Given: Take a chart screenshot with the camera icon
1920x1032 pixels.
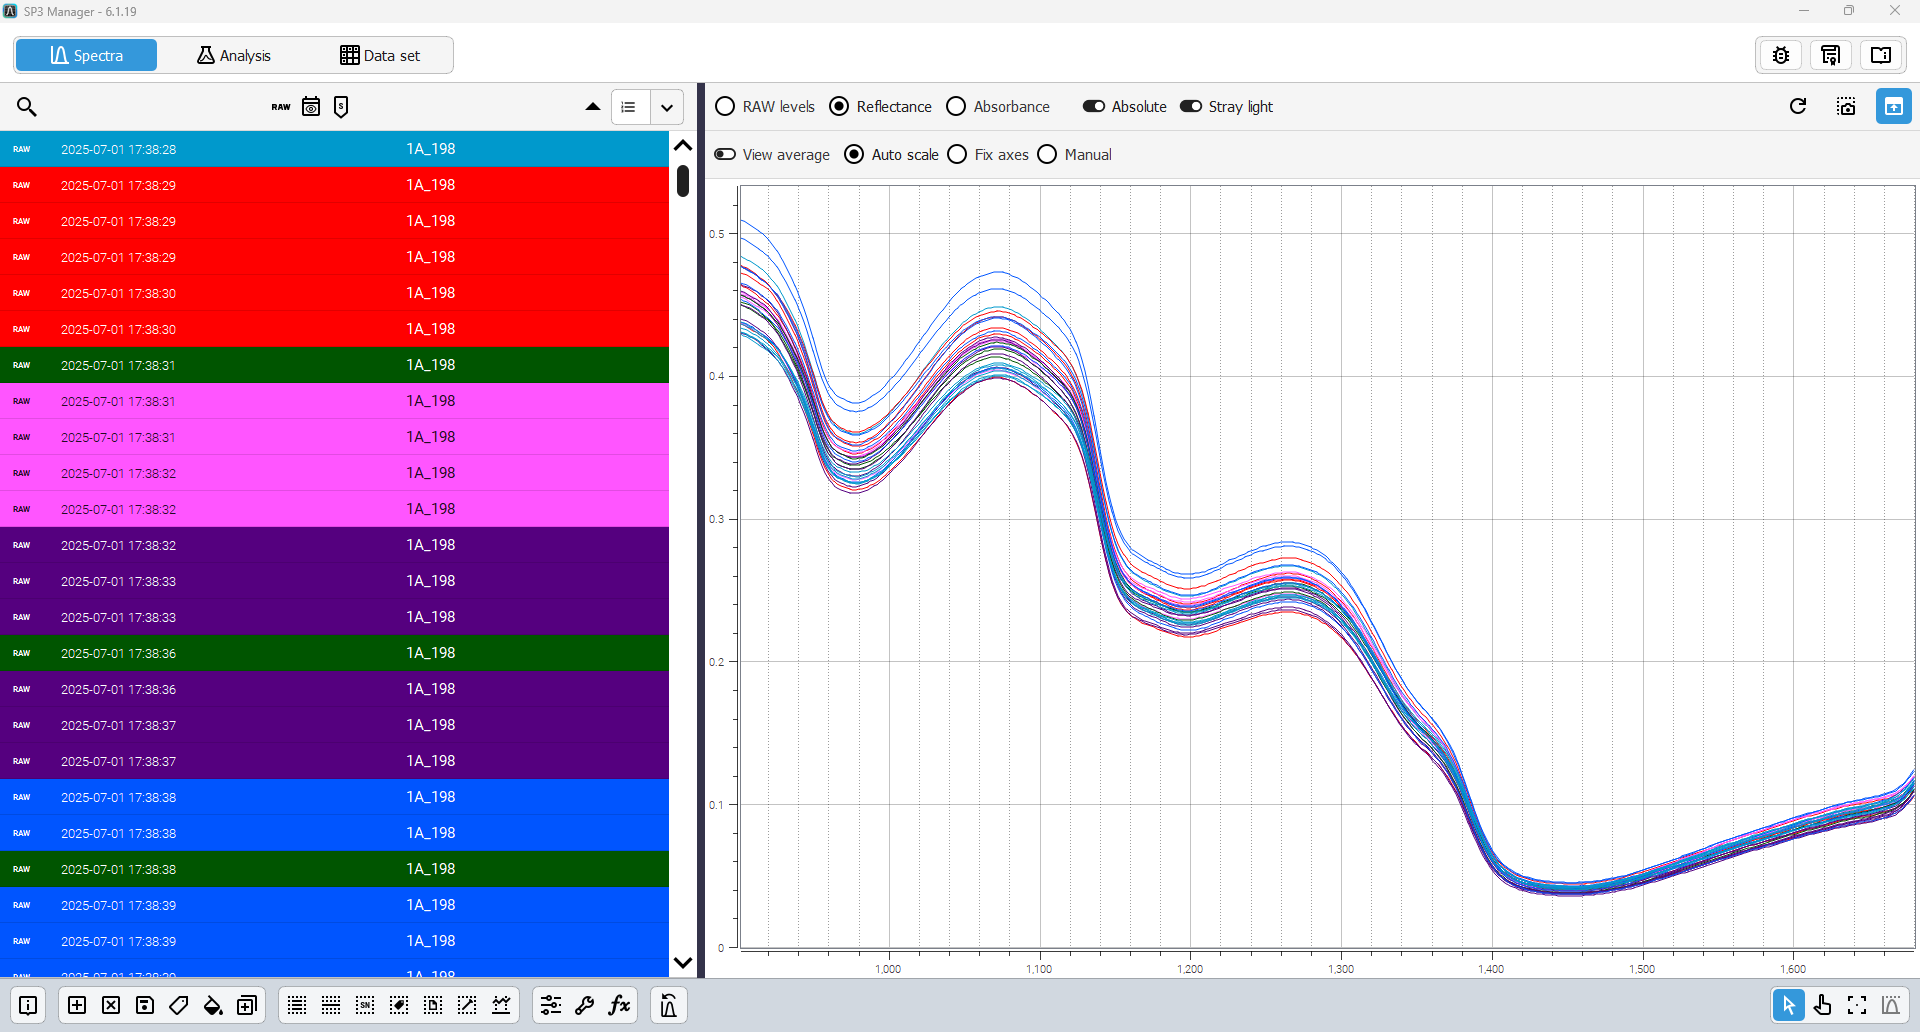Looking at the screenshot, I should (1846, 106).
